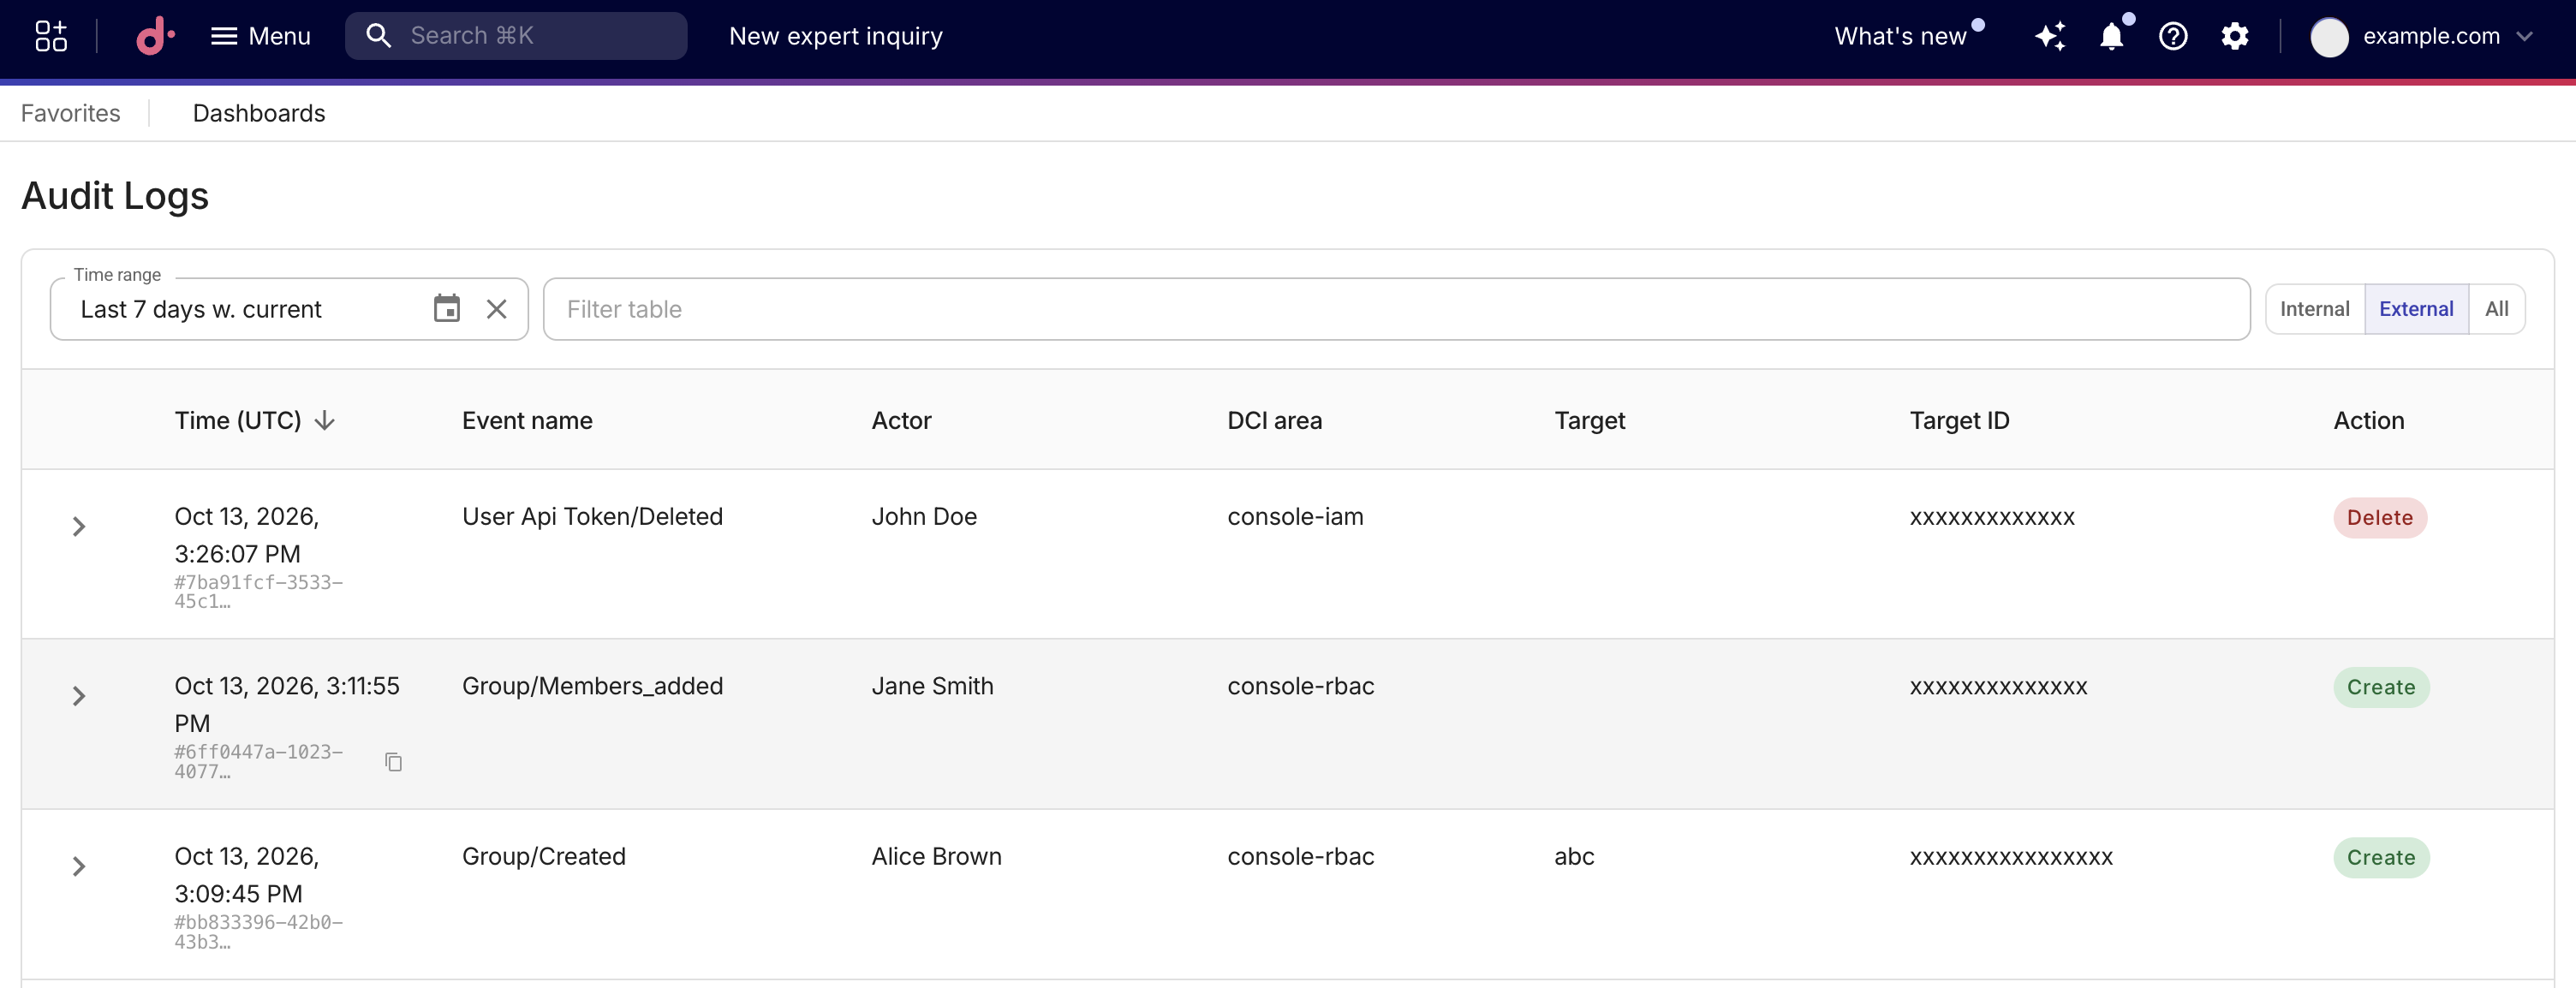The height and width of the screenshot is (988, 2576).
Task: Open settings gear icon
Action: tap(2235, 36)
